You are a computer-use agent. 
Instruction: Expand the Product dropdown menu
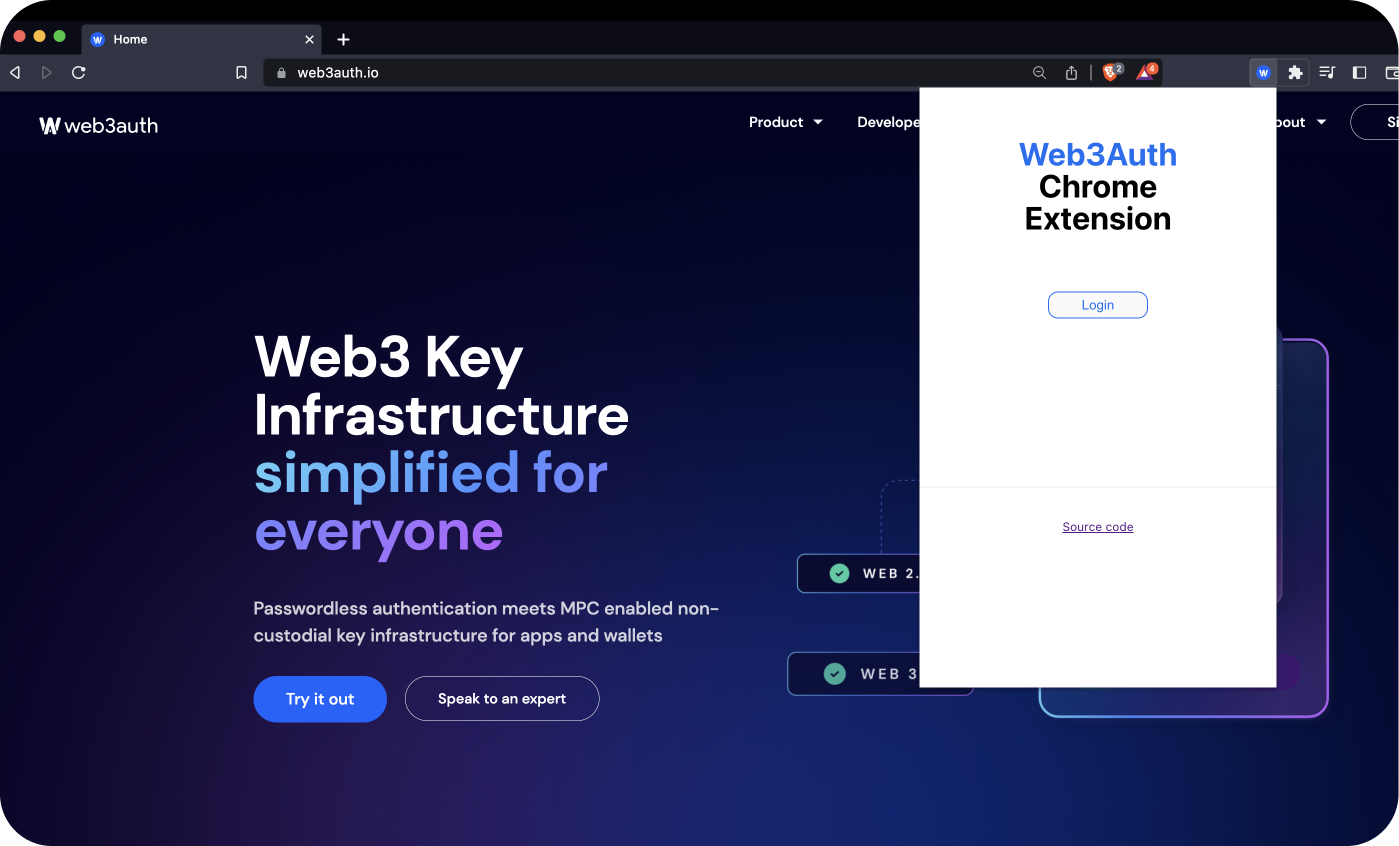coord(786,122)
